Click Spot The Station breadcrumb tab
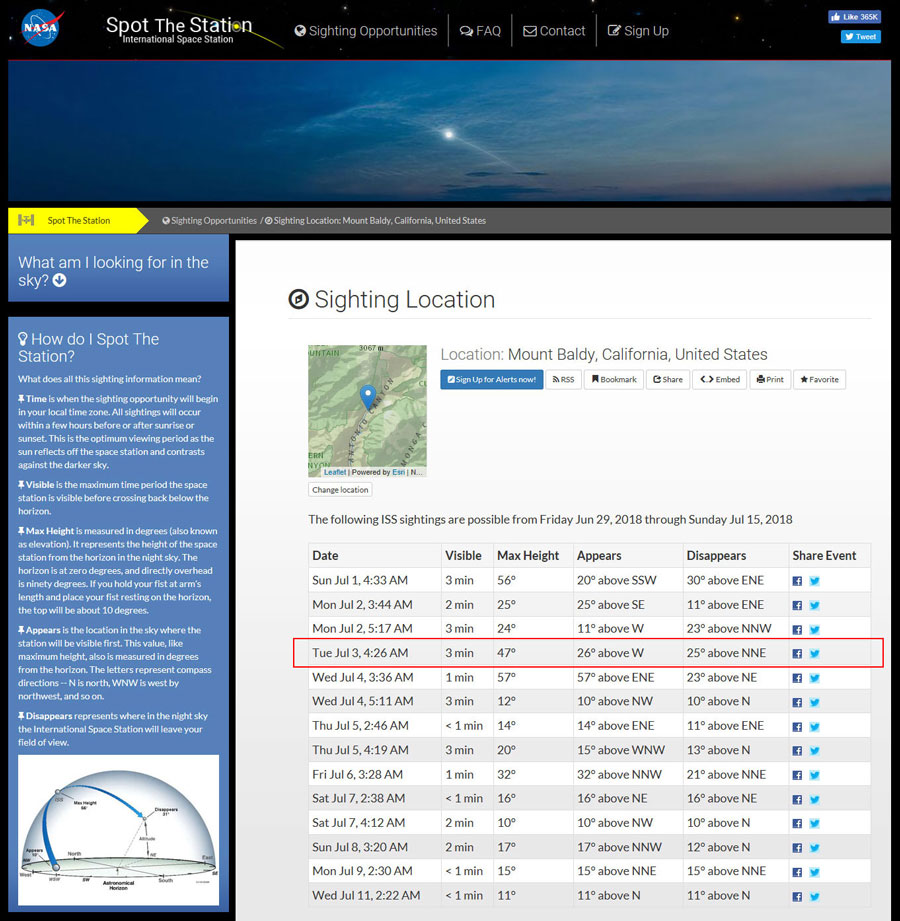Viewport: 900px width, 921px height. point(79,220)
